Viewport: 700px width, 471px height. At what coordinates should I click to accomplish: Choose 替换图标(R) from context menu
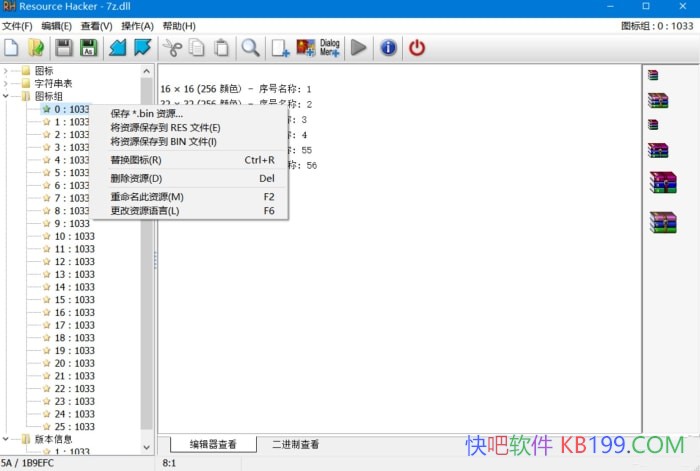click(136, 160)
